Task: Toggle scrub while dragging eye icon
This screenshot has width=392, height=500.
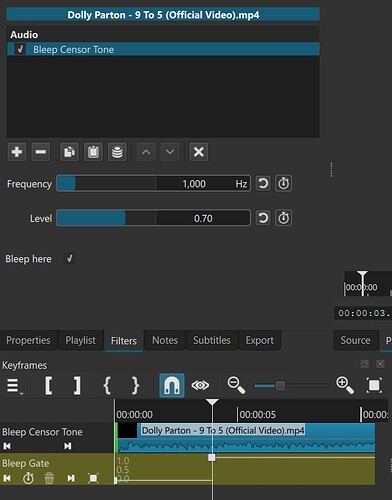Action: coord(200,385)
